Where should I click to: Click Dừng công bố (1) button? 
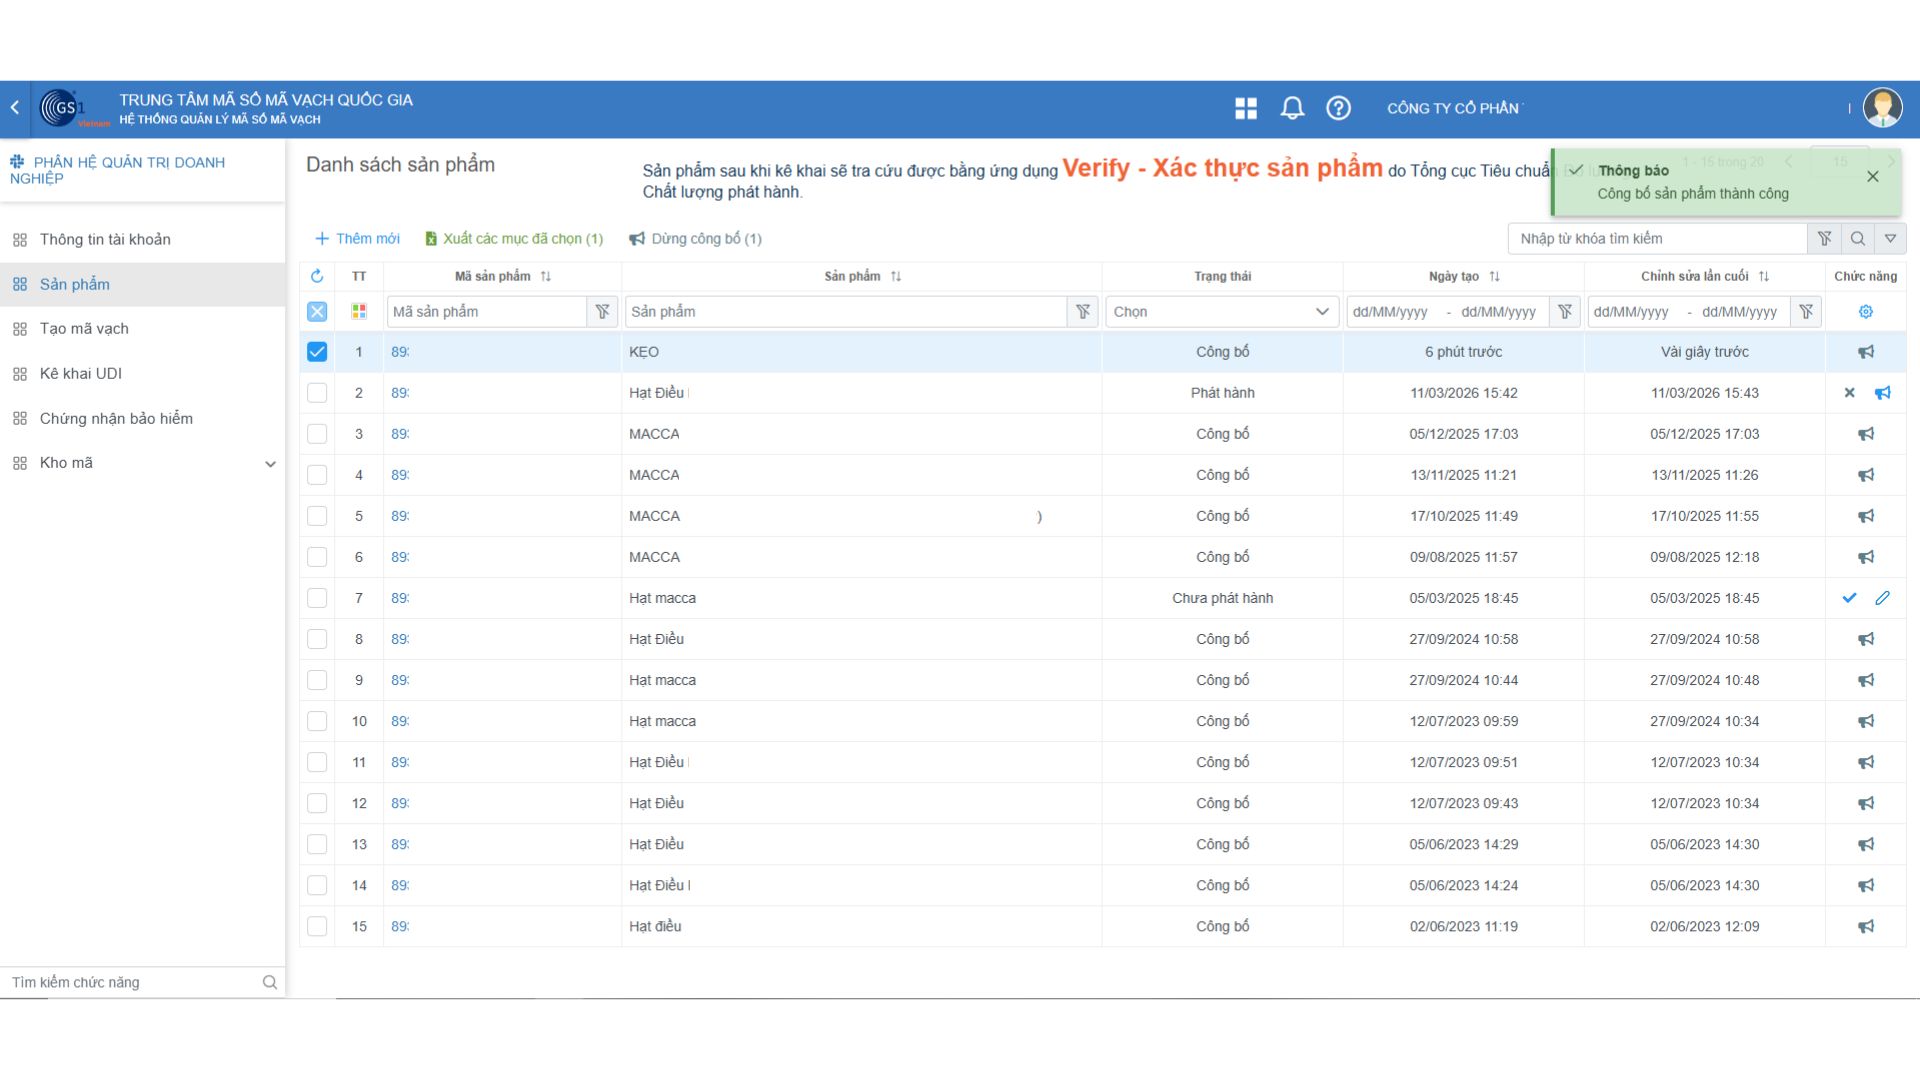pyautogui.click(x=696, y=239)
